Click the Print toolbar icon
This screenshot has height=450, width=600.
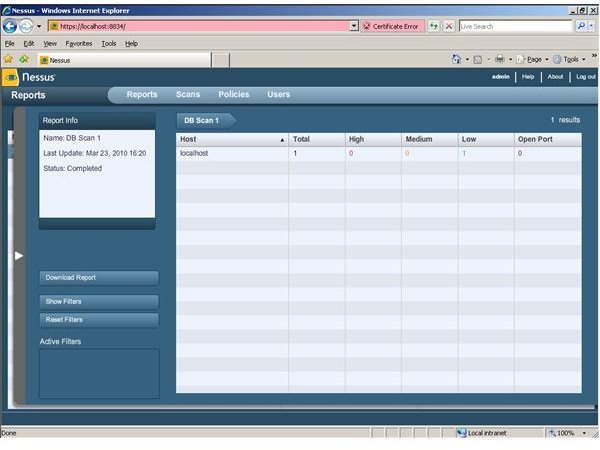[x=499, y=59]
